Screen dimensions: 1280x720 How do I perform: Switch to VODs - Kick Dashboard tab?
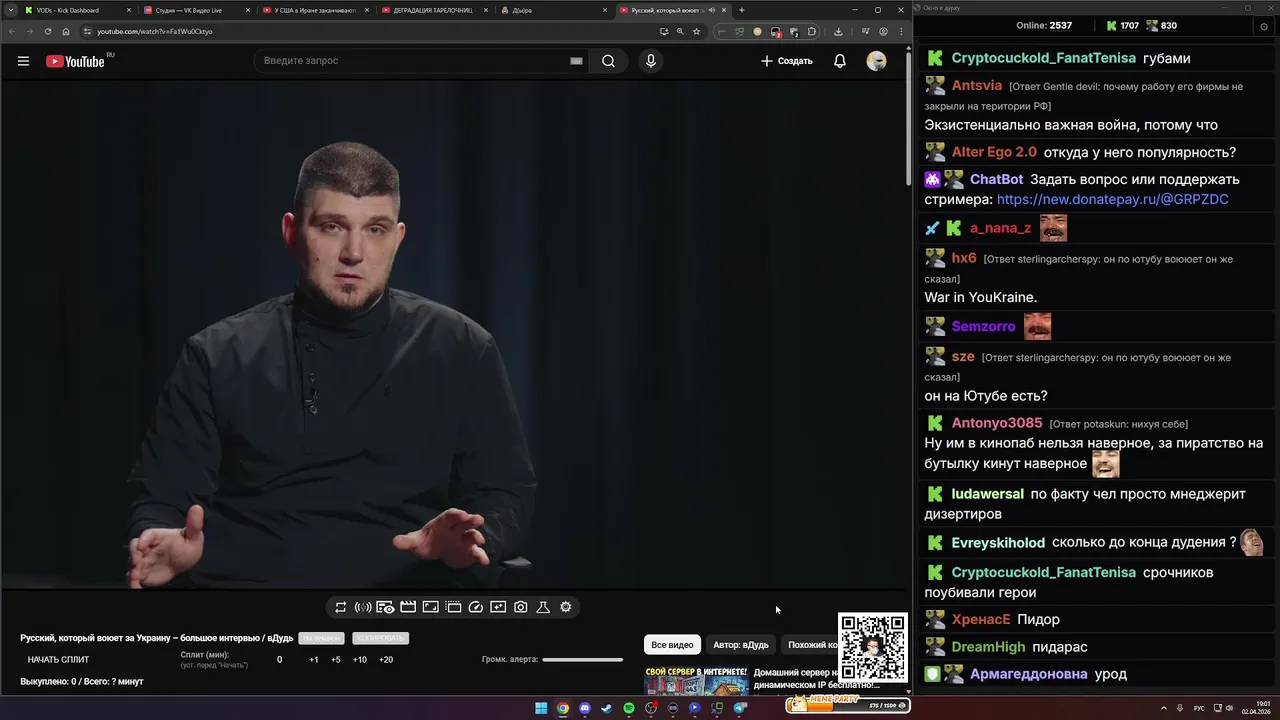79,10
